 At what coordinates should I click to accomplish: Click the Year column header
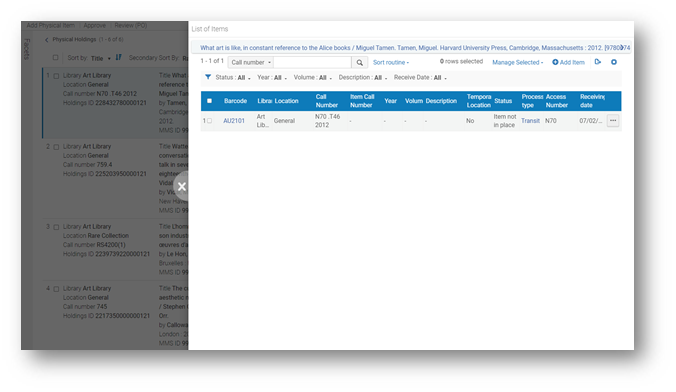pos(391,101)
